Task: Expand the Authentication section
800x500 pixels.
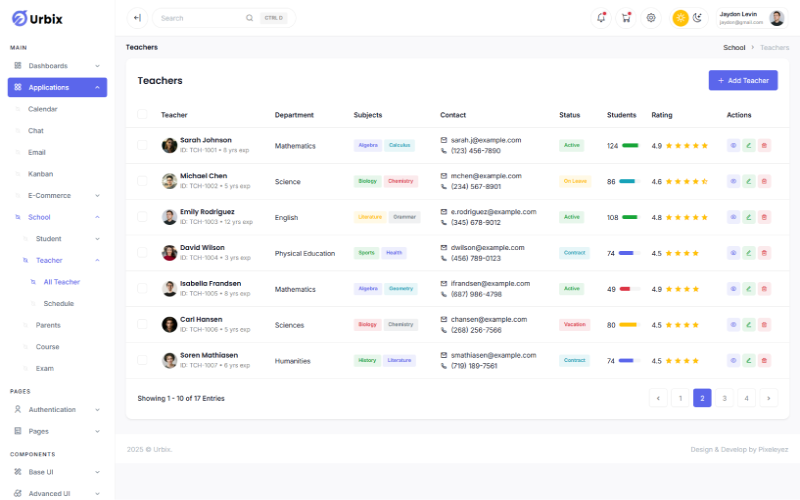Action: pyautogui.click(x=57, y=410)
